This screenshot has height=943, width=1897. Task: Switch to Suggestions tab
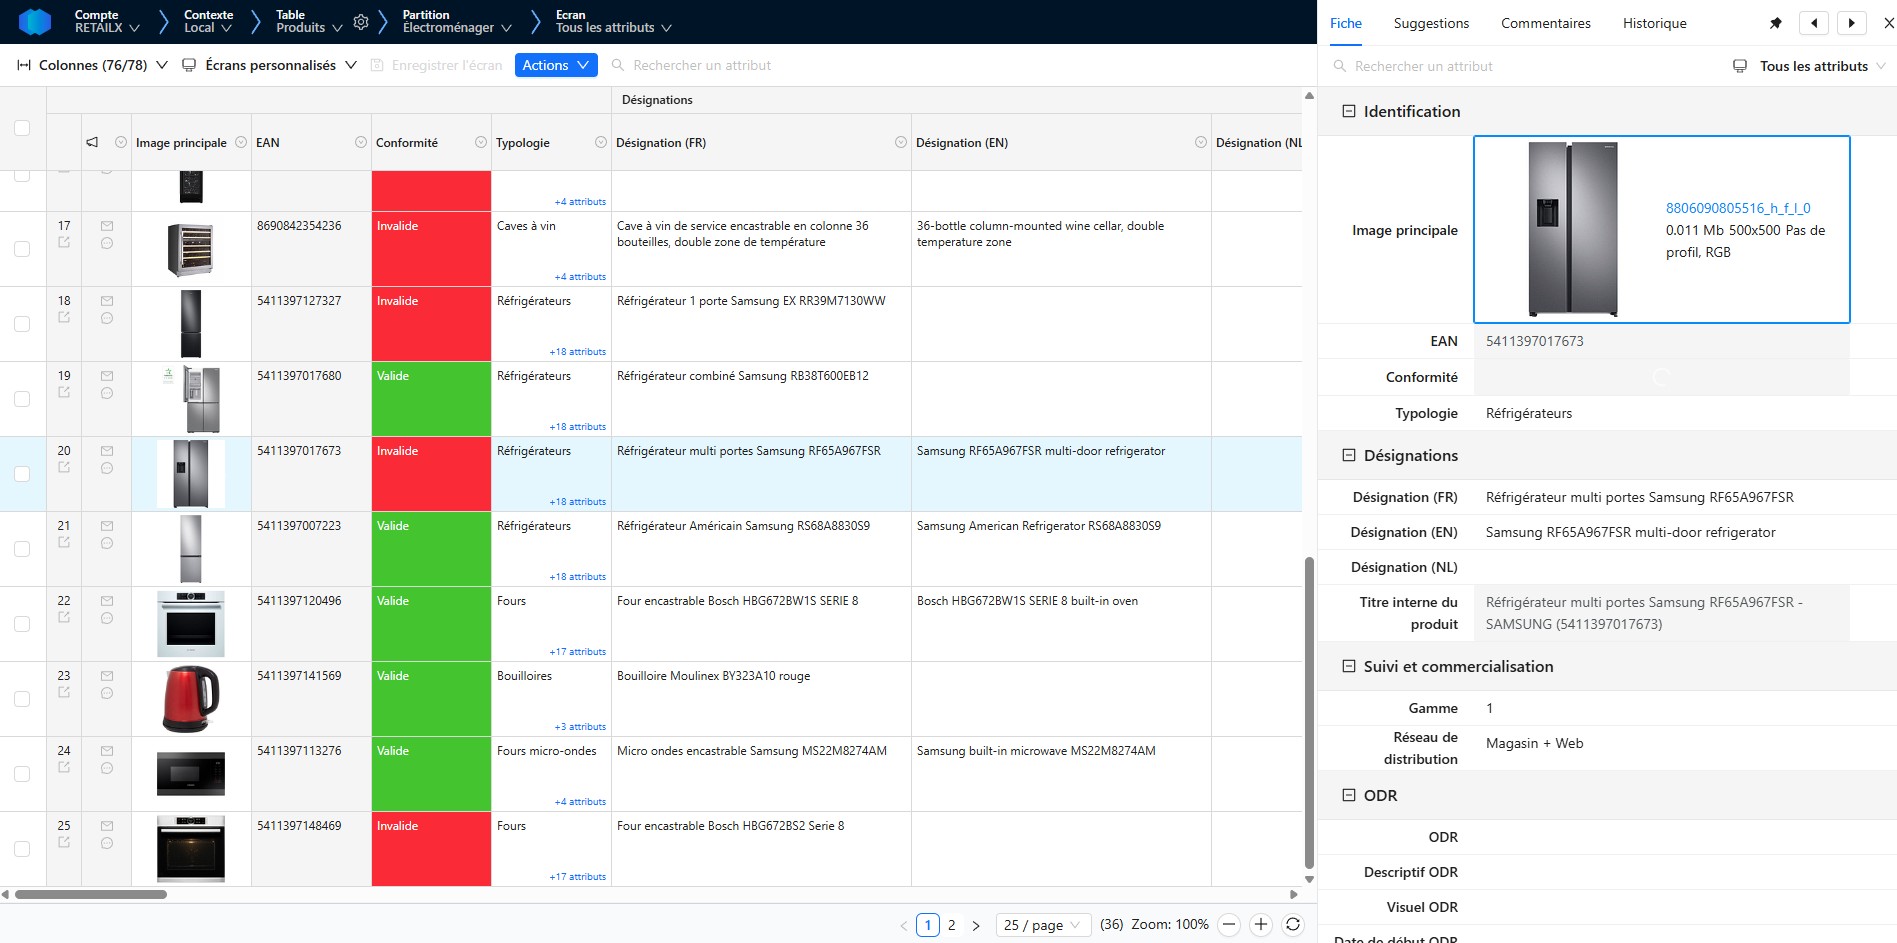pyautogui.click(x=1431, y=23)
